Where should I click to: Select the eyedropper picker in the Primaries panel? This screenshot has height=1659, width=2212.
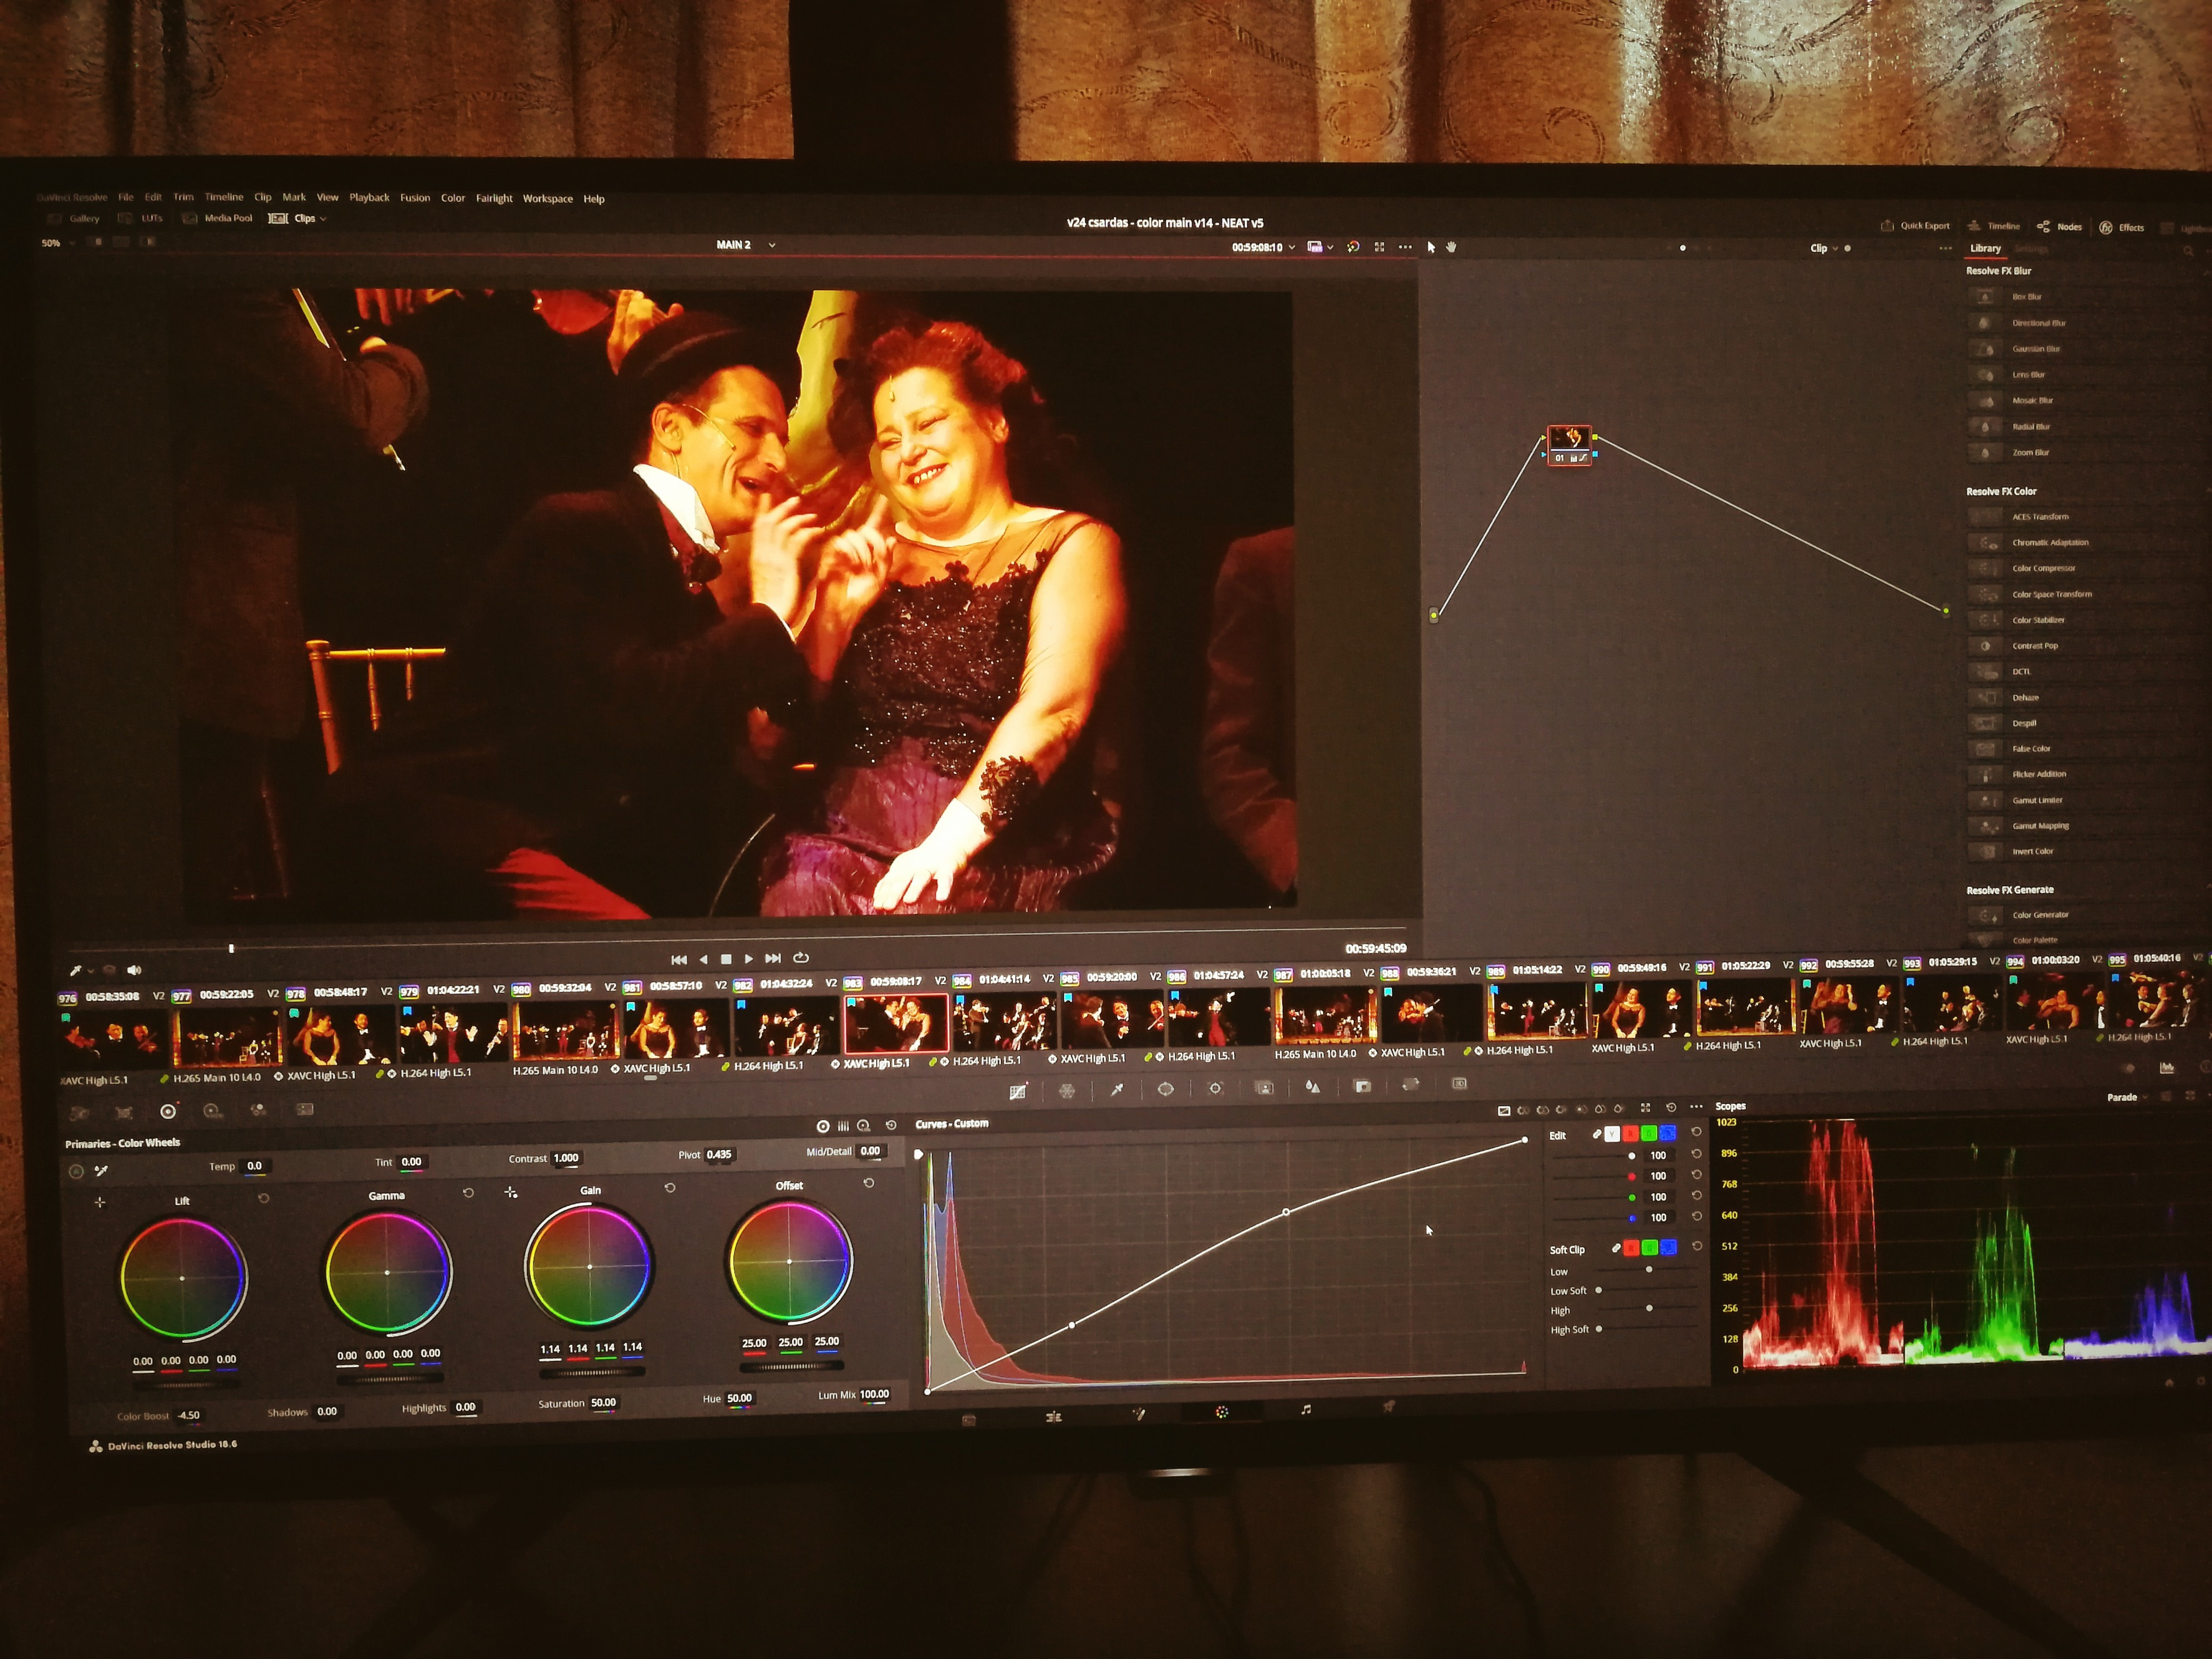tap(101, 1171)
